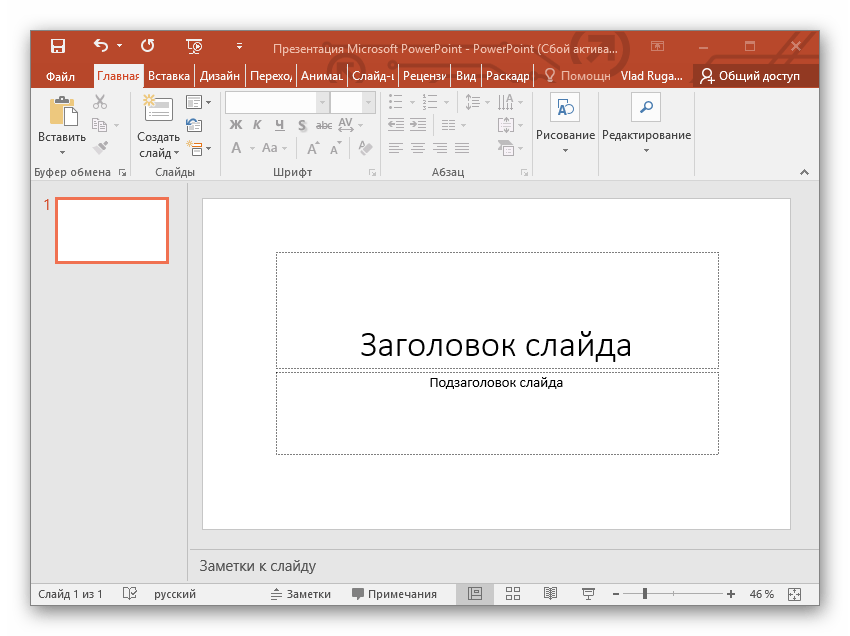This screenshot has height=636, width=850.
Task: Decrease font size with the smaller A
Action: pyautogui.click(x=336, y=148)
